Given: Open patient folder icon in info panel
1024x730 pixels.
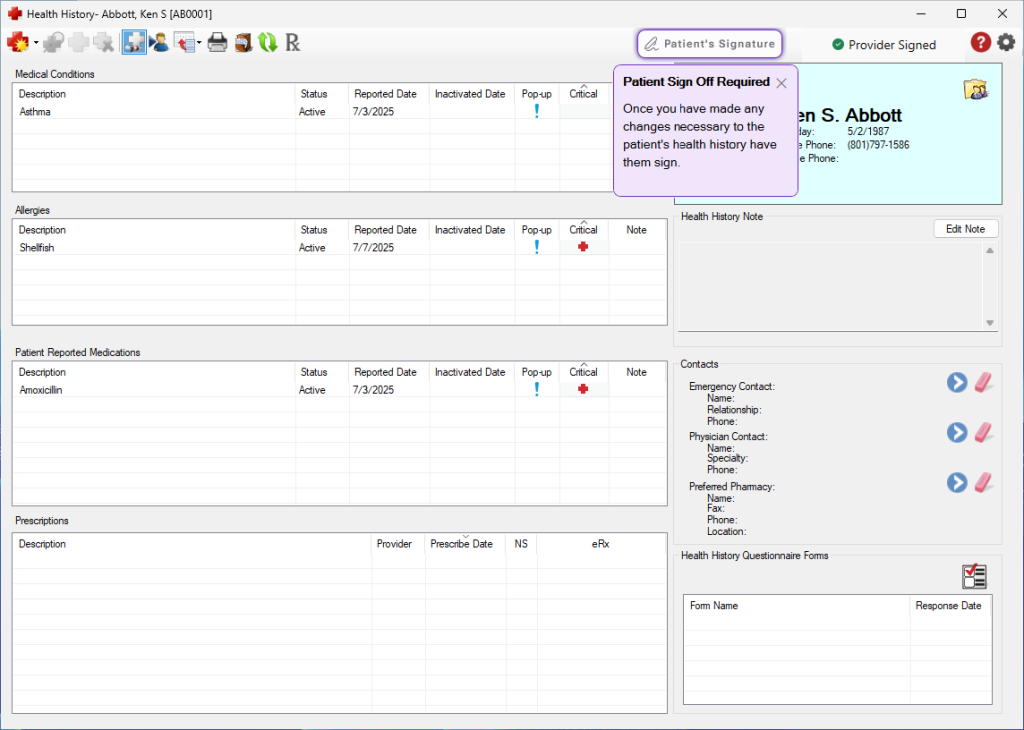Looking at the screenshot, I should [975, 90].
